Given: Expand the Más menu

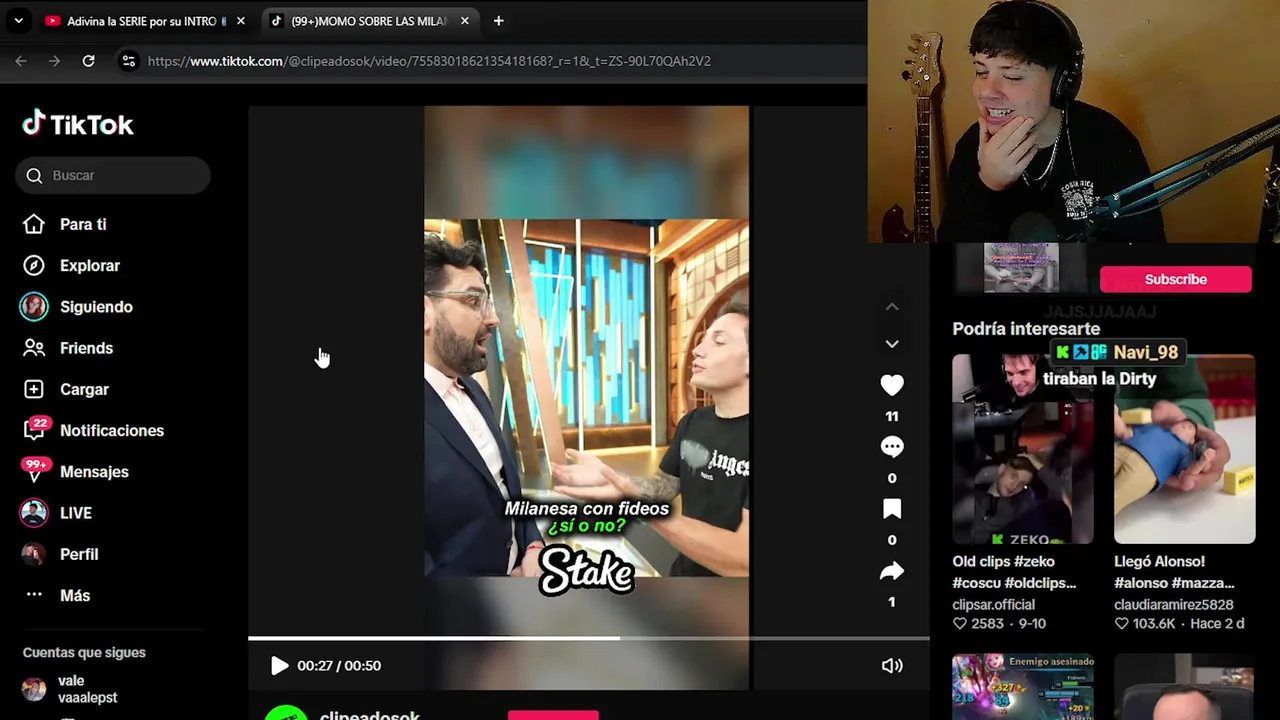Looking at the screenshot, I should (x=75, y=595).
